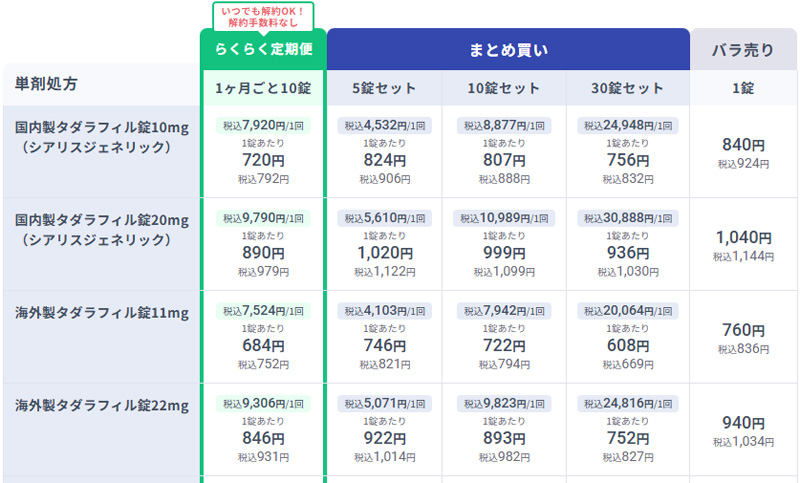Open 海外製タダラフィル錠22mg product row label
The height and width of the screenshot is (483, 800).
point(102,406)
